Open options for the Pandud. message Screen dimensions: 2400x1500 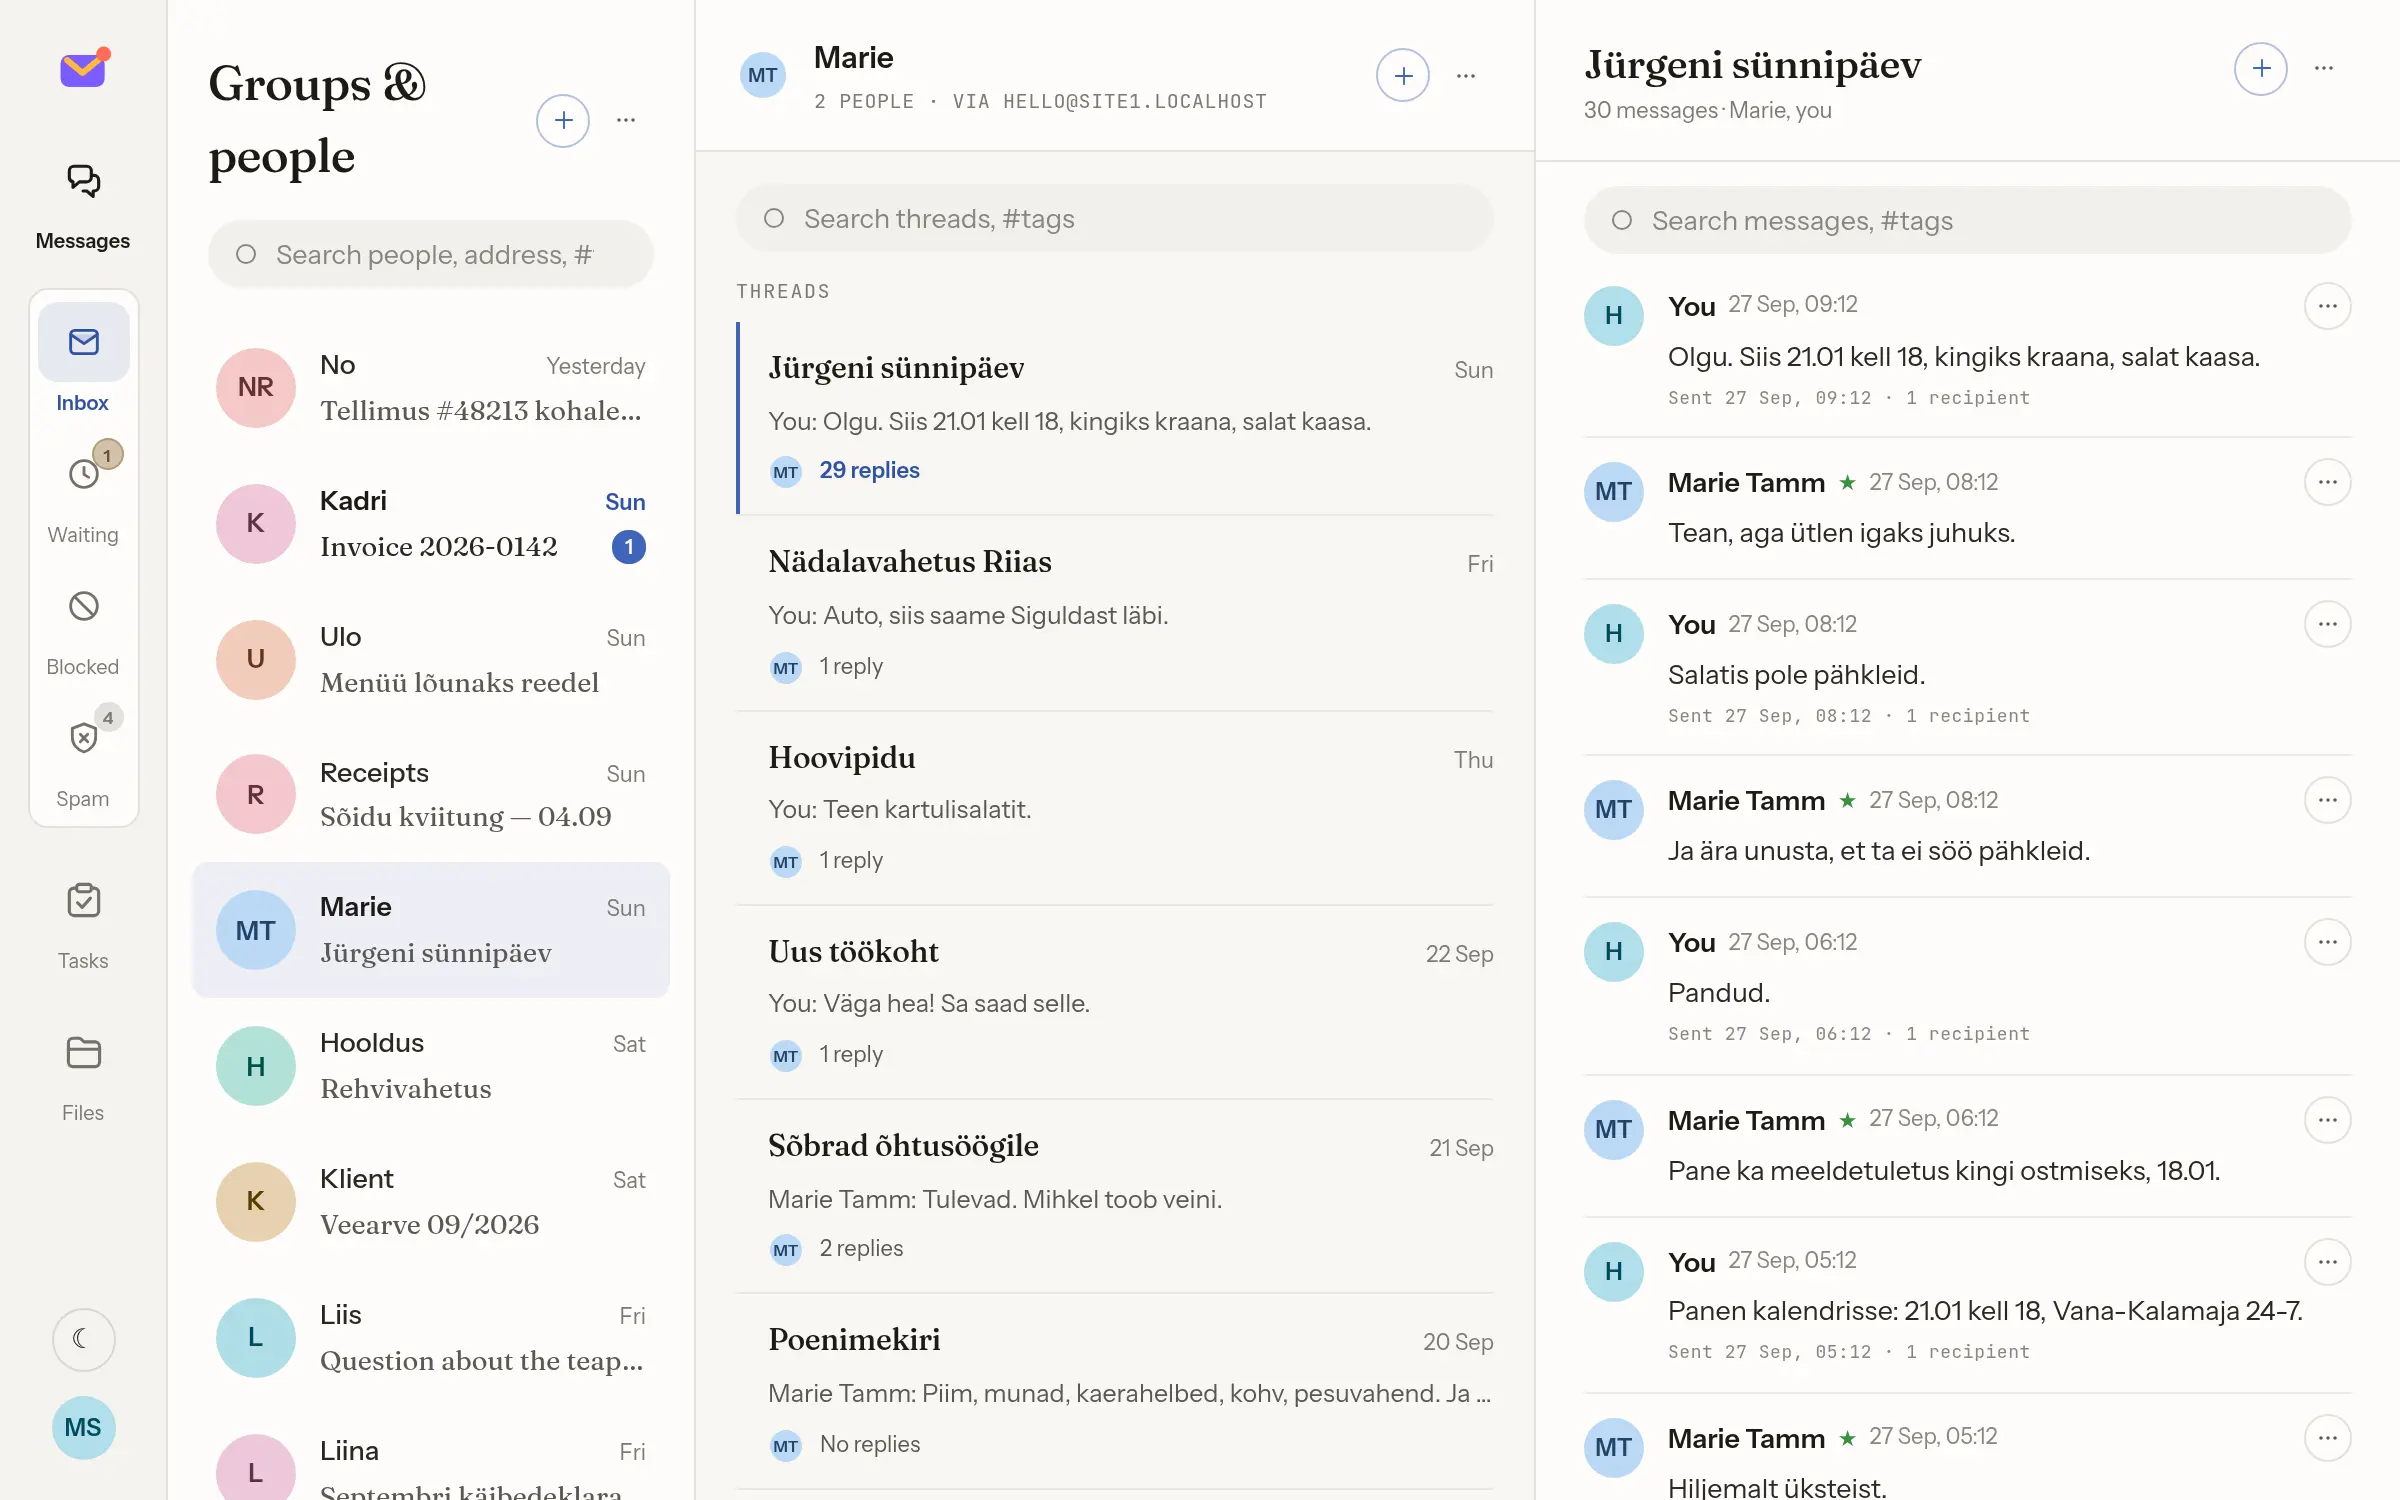point(2327,942)
